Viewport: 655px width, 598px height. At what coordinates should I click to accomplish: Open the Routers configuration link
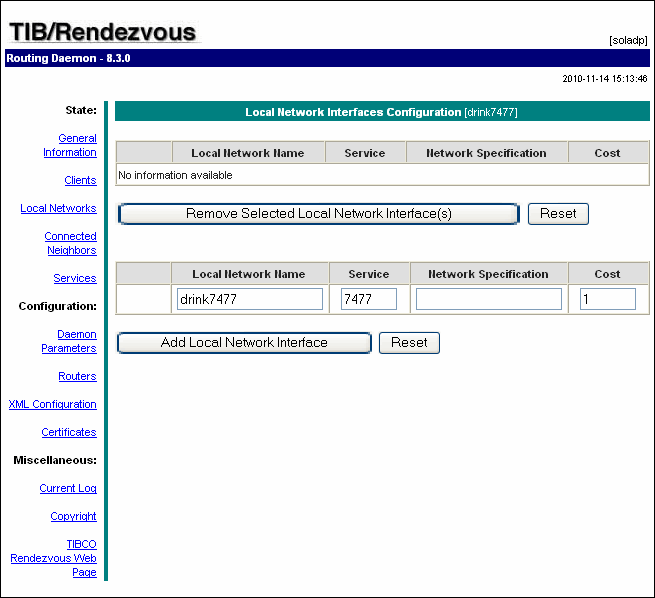[77, 376]
